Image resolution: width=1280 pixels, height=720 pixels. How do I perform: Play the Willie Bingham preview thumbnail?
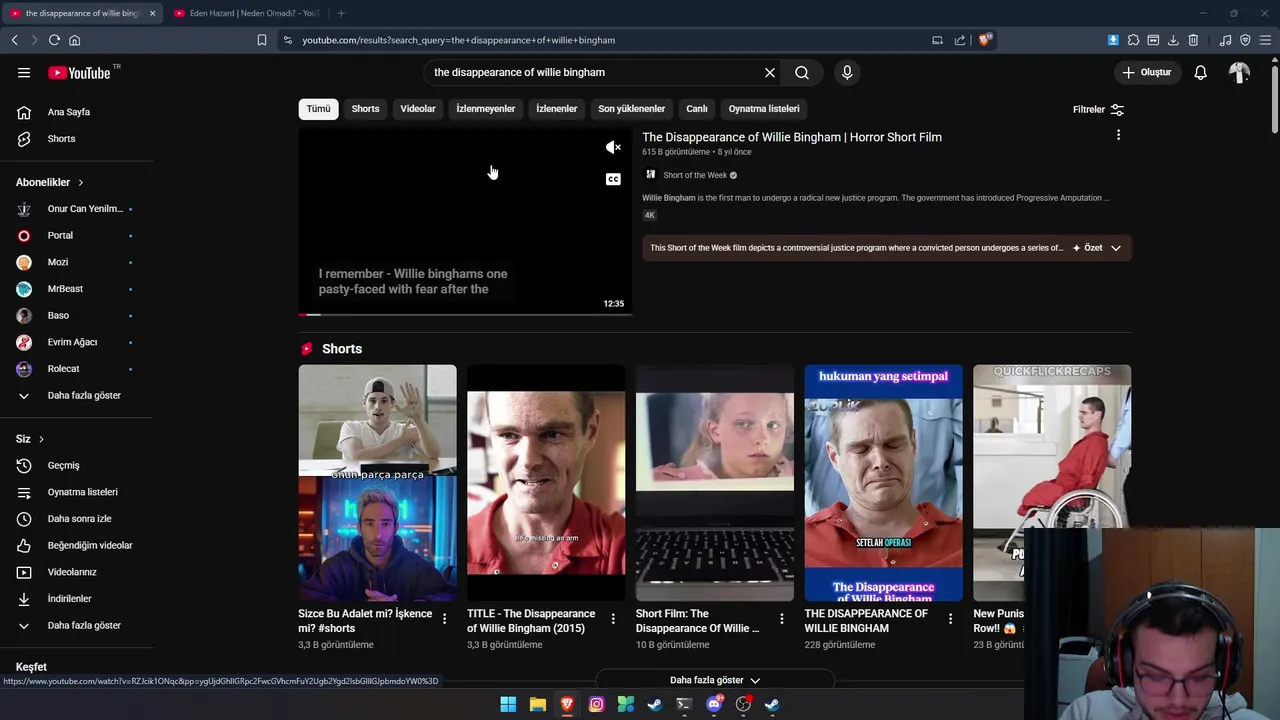(x=465, y=221)
